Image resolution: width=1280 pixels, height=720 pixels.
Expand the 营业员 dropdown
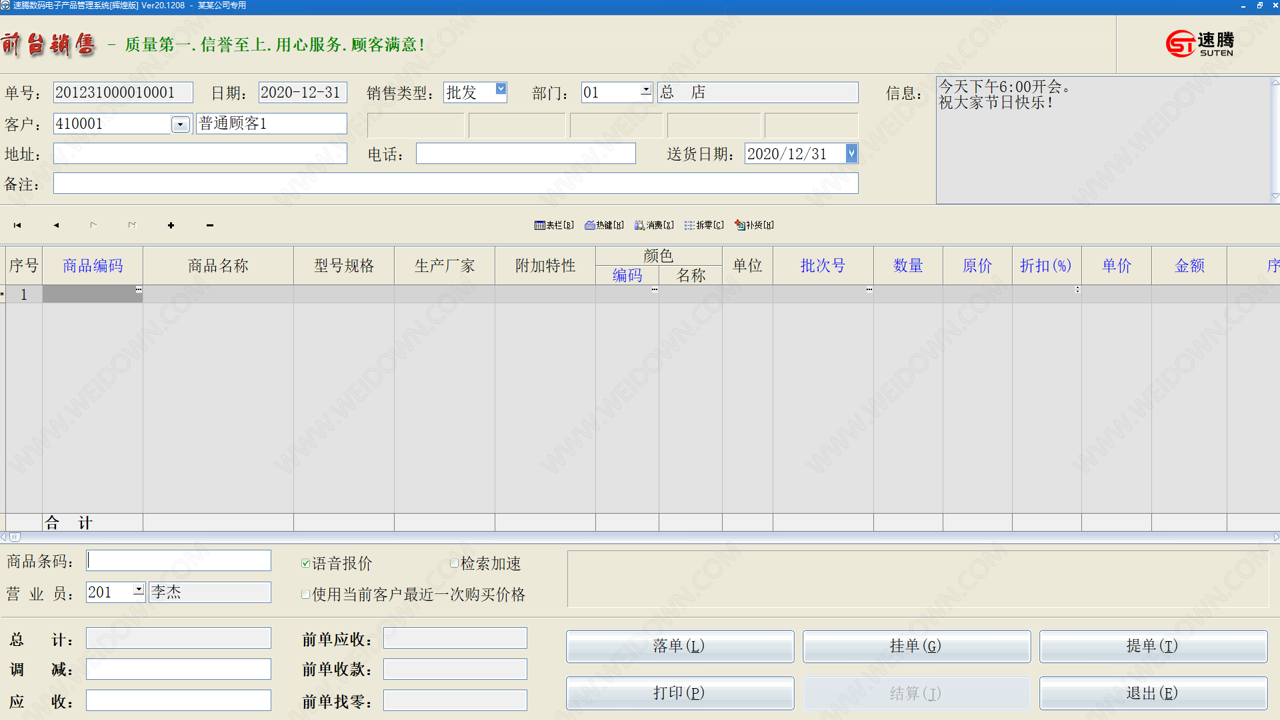point(138,591)
